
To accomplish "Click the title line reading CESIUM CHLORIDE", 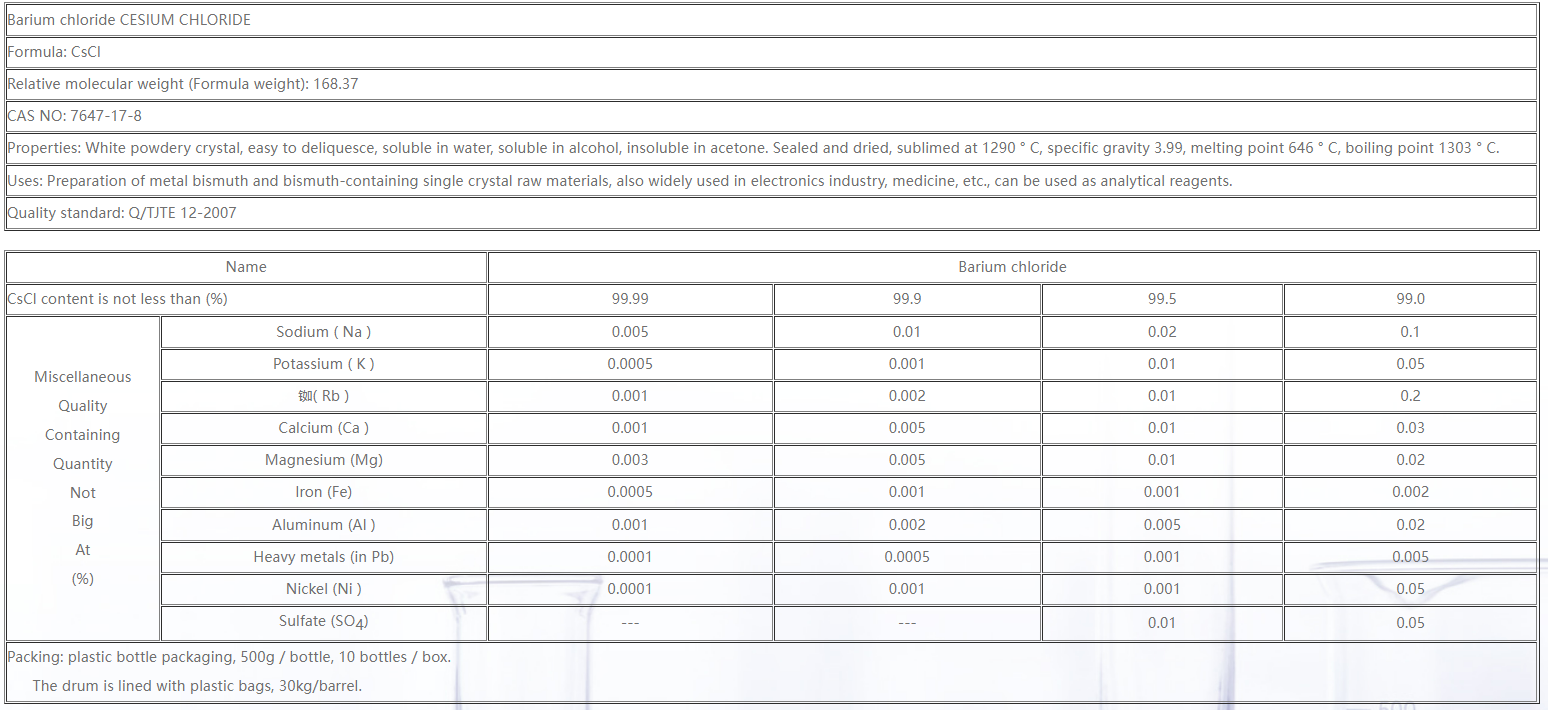I will coord(130,20).
